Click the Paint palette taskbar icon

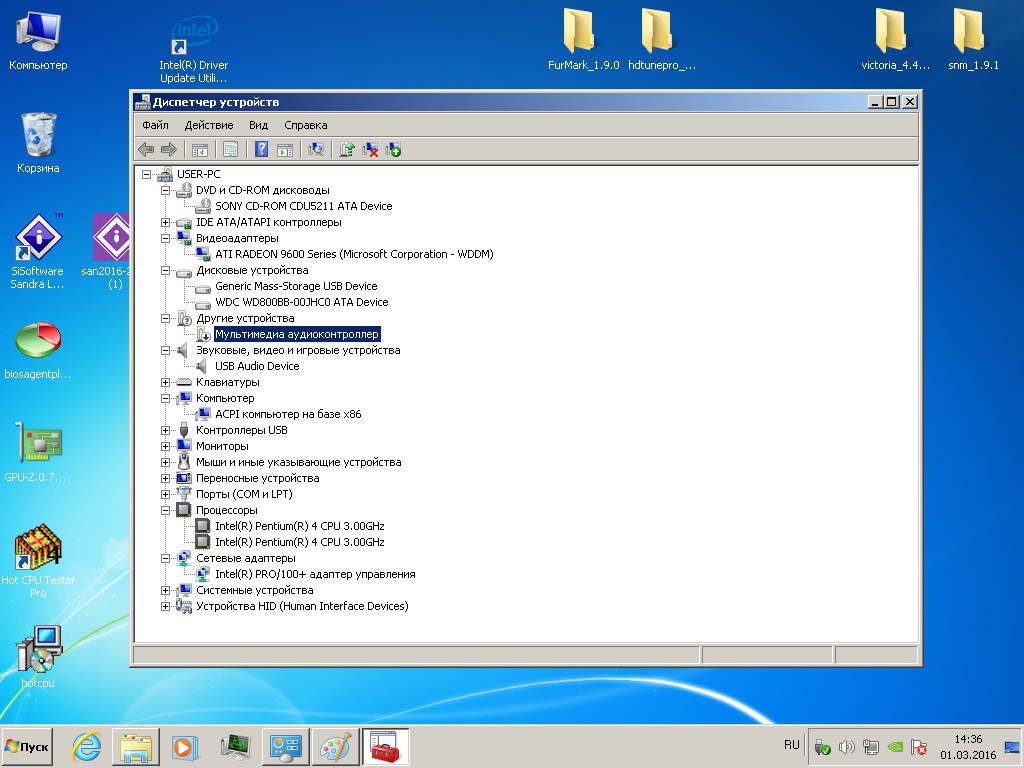(336, 746)
